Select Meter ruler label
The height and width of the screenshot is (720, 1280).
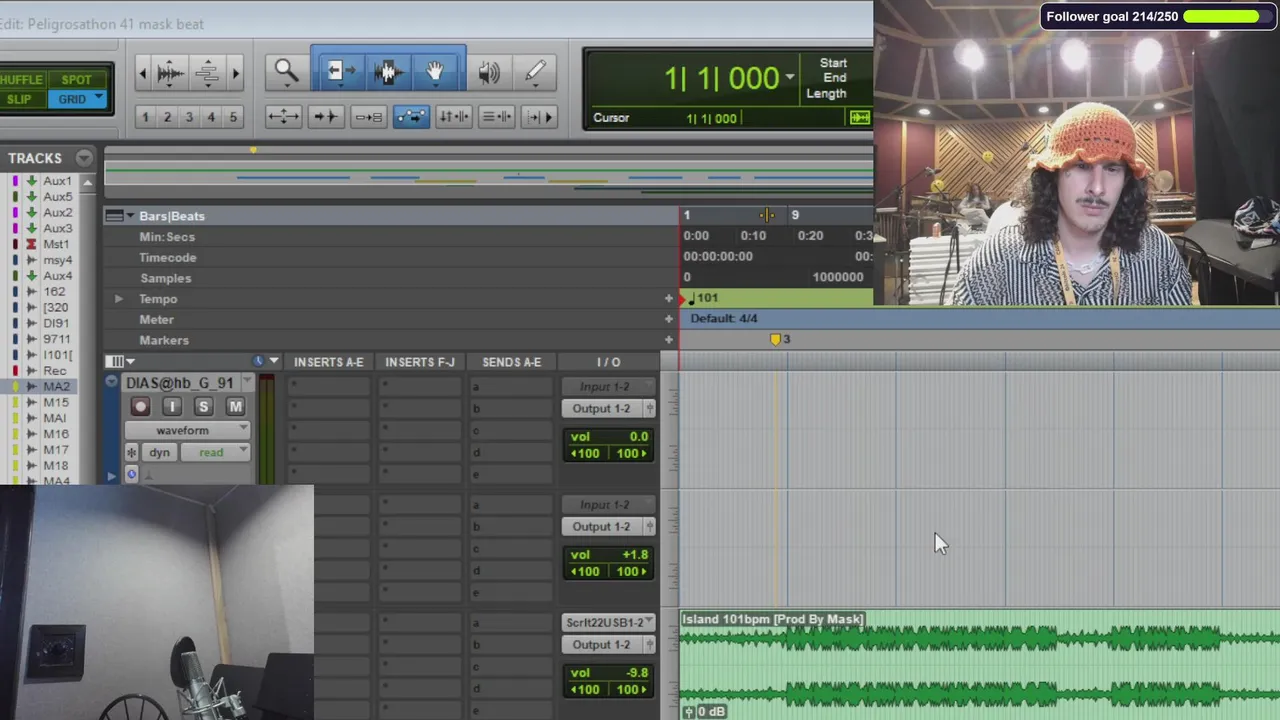(x=156, y=320)
